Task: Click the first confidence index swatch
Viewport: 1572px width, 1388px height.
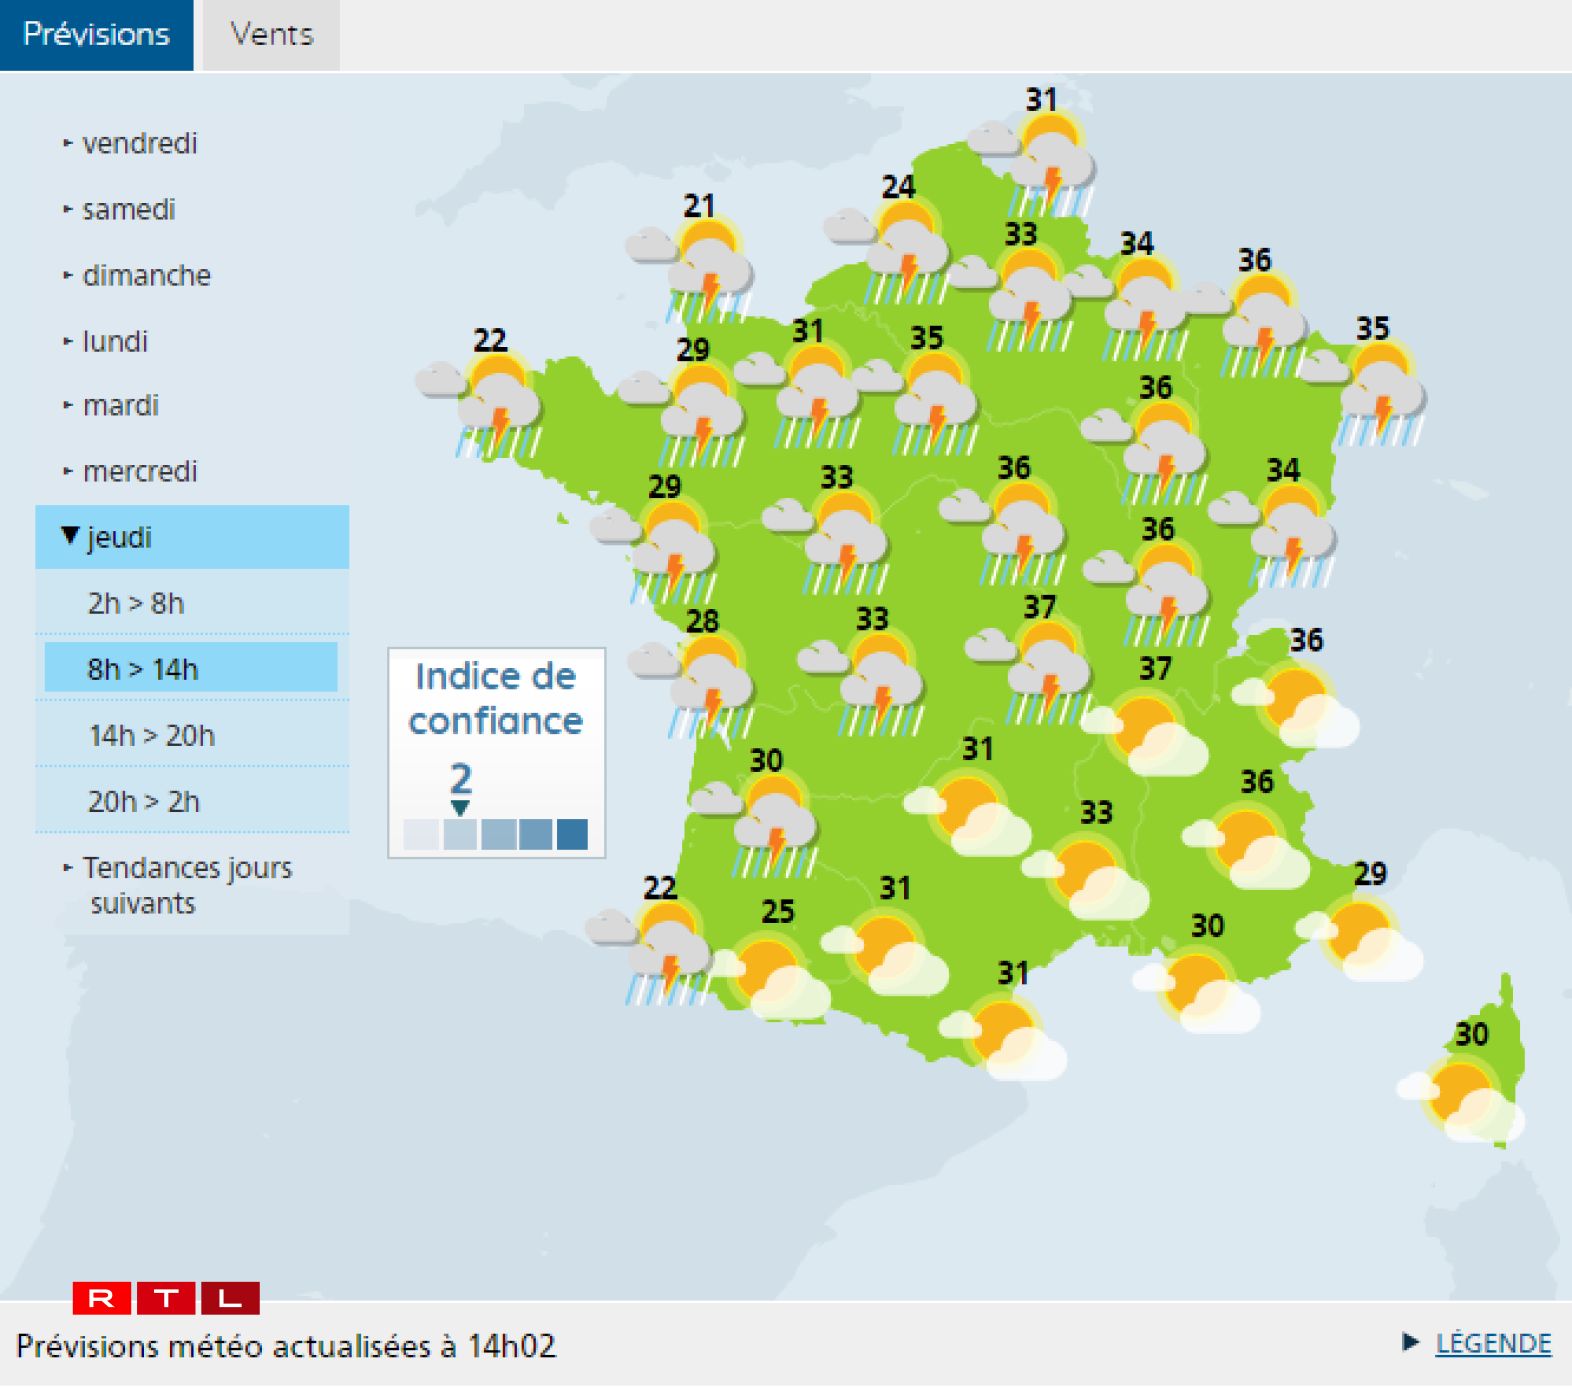Action: (x=421, y=834)
